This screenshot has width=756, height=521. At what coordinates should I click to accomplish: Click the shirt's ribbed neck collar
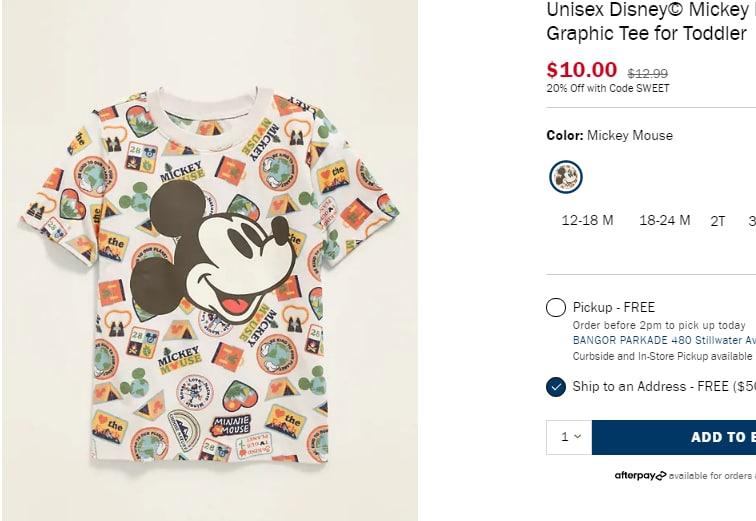pyautogui.click(x=213, y=101)
